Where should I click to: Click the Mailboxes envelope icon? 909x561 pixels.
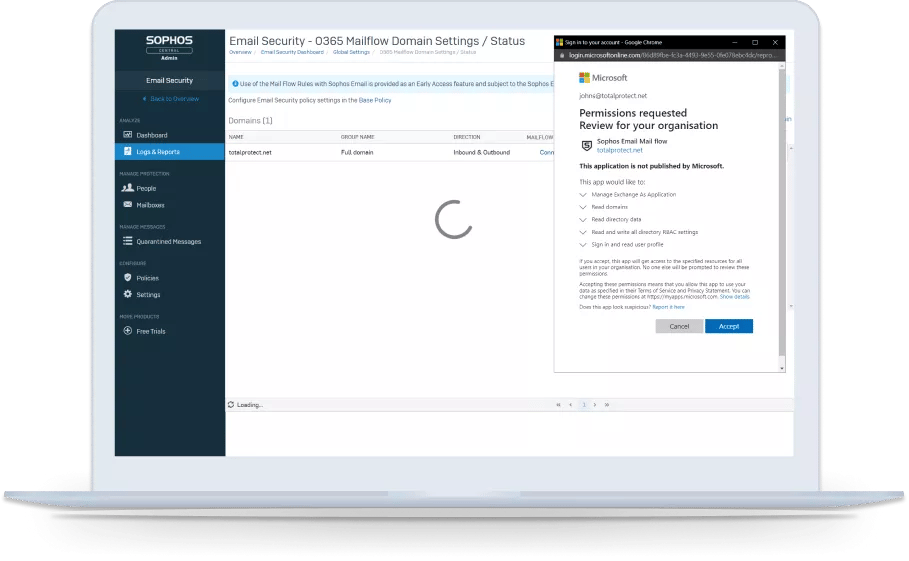[128, 205]
